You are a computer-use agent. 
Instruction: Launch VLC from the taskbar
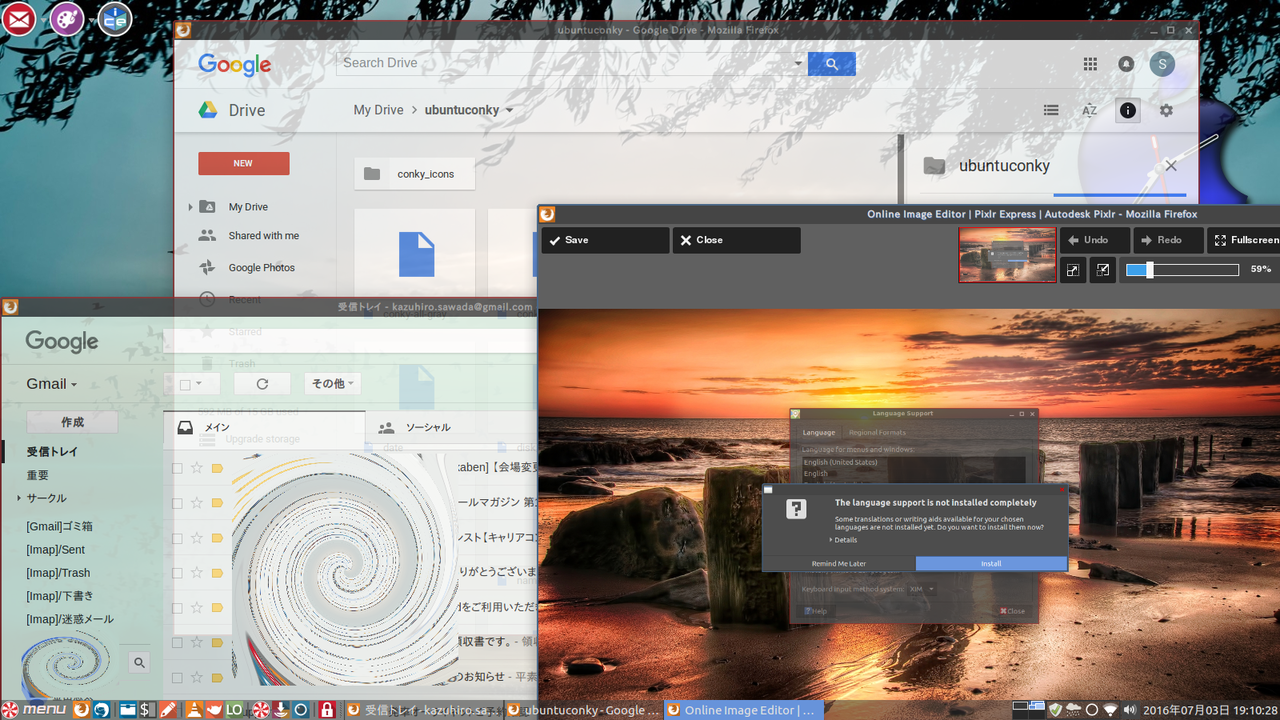pyautogui.click(x=192, y=710)
